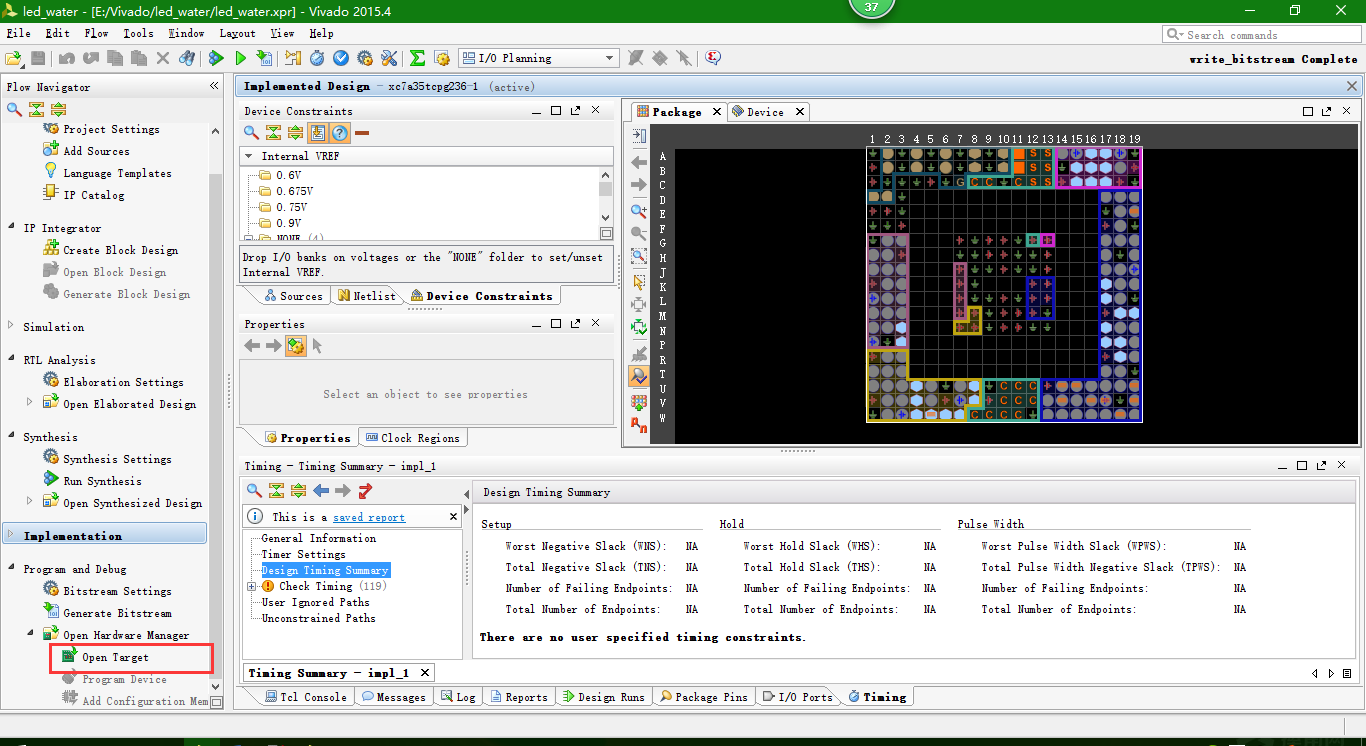Close the Timing Summary - impl_1 tab

point(424,673)
